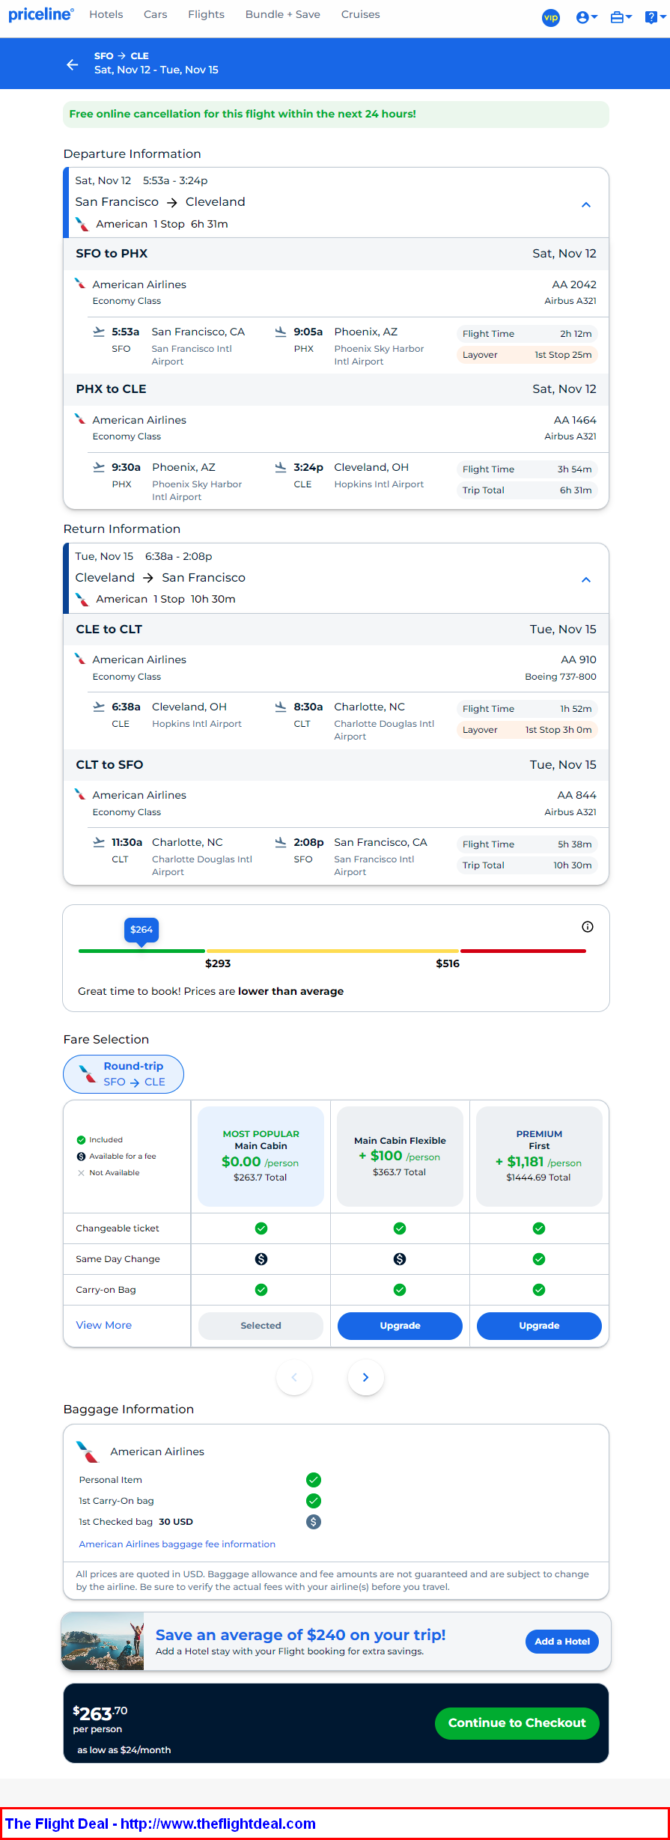The height and width of the screenshot is (1840, 670).
Task: Collapse the San Francisco to Cleveland departure details
Action: (586, 204)
